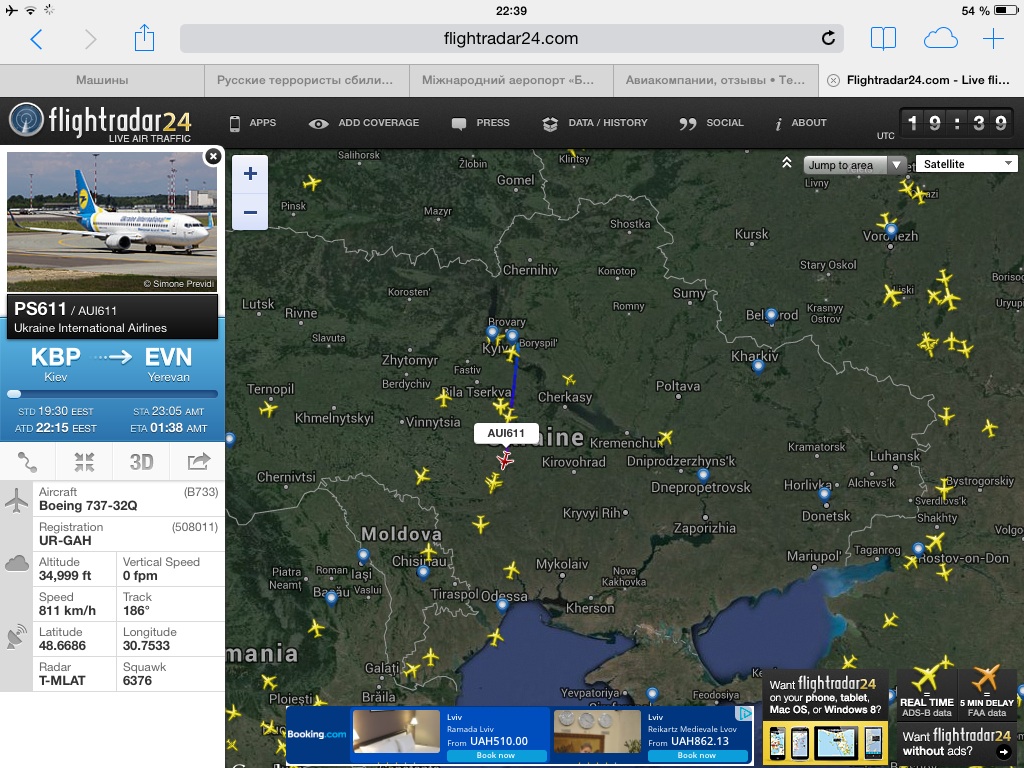The height and width of the screenshot is (768, 1024).
Task: Click the center-on-aircraft arrows icon
Action: coord(84,461)
